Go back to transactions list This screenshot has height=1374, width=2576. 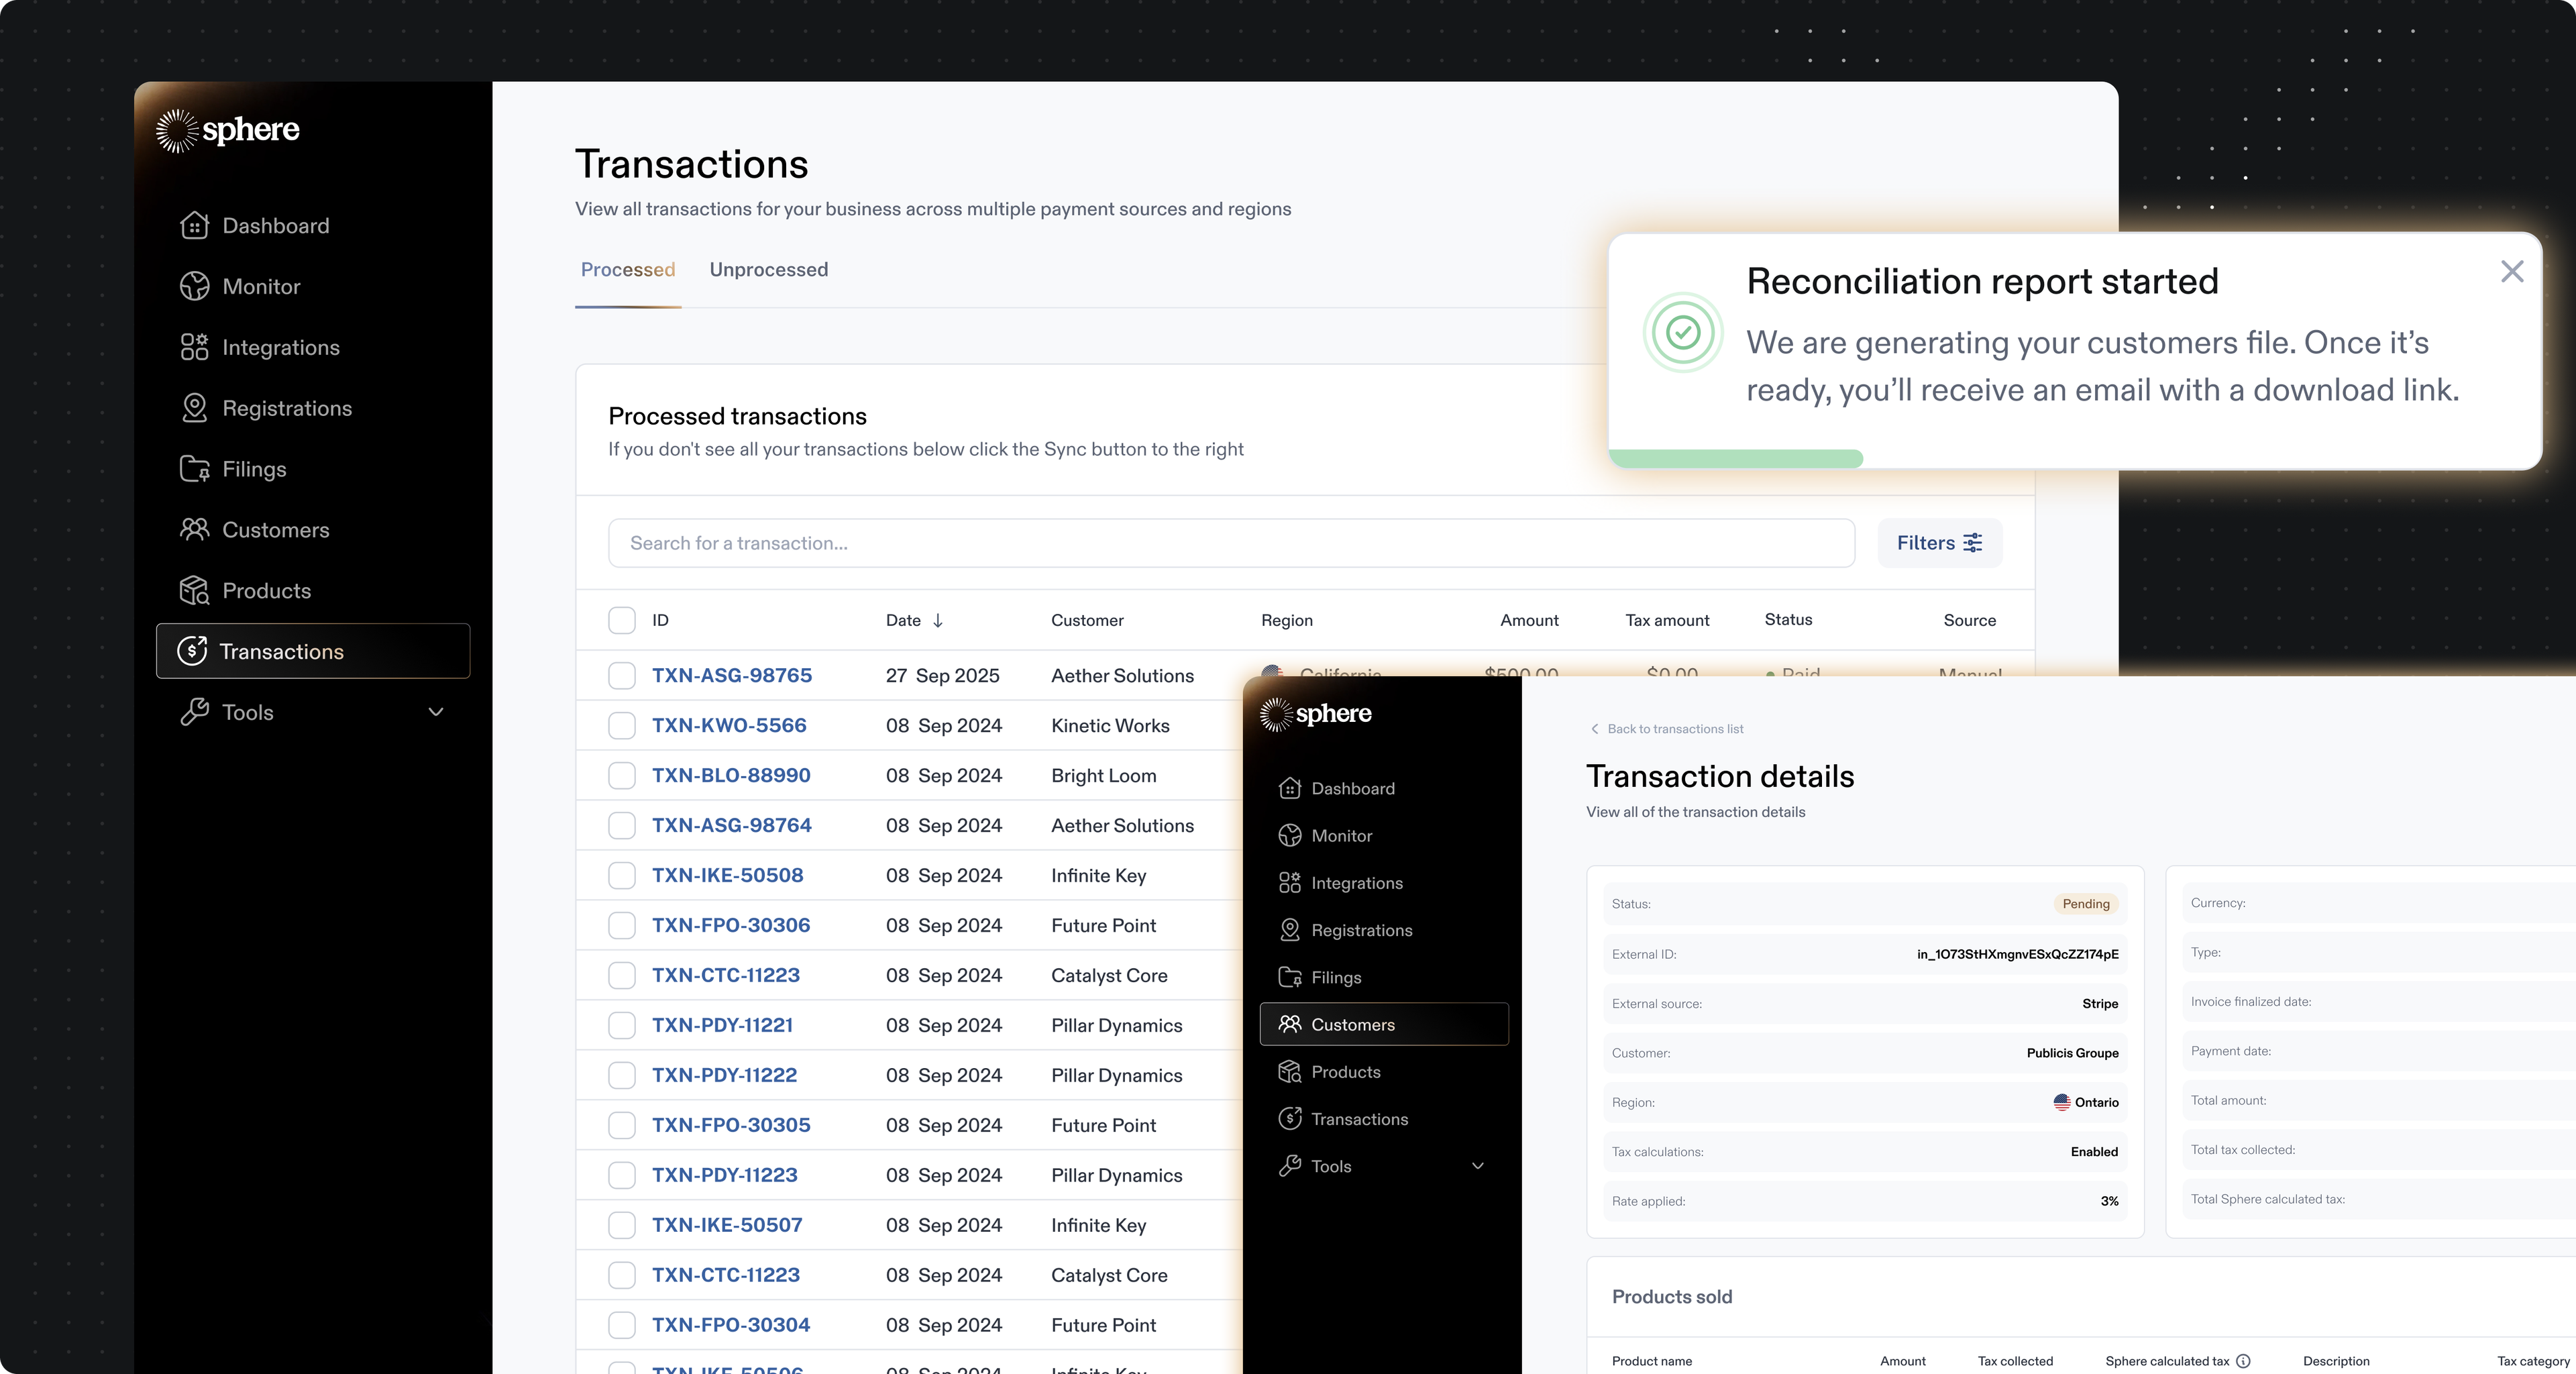[x=1667, y=729]
